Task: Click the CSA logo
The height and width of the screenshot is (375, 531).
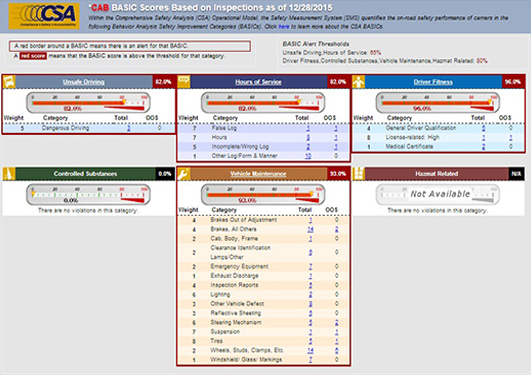Action: click(x=44, y=16)
